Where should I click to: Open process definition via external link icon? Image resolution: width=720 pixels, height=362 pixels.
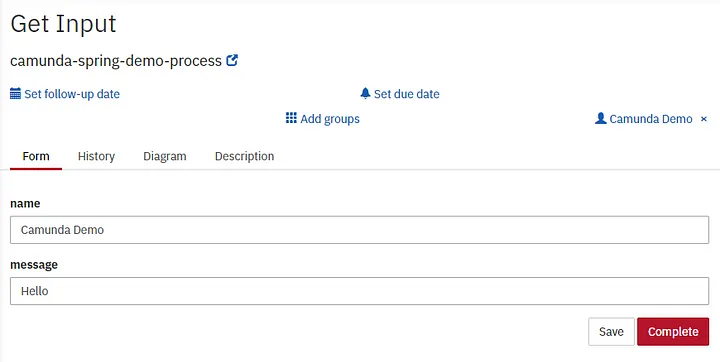[x=232, y=60]
